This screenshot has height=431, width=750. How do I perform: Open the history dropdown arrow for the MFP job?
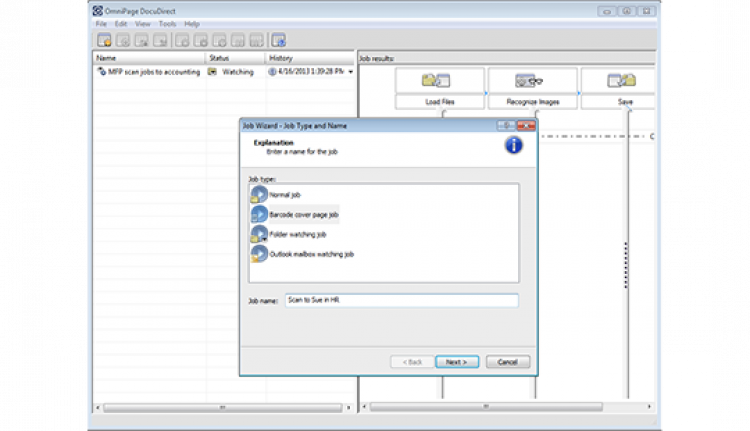[x=351, y=72]
